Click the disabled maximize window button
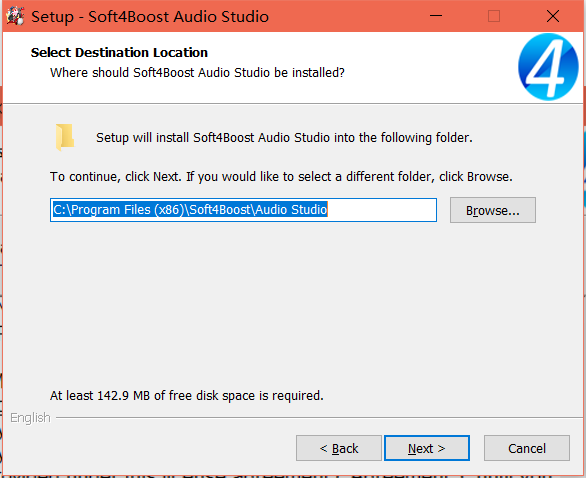Viewport: 586px width, 478px height. 494,16
